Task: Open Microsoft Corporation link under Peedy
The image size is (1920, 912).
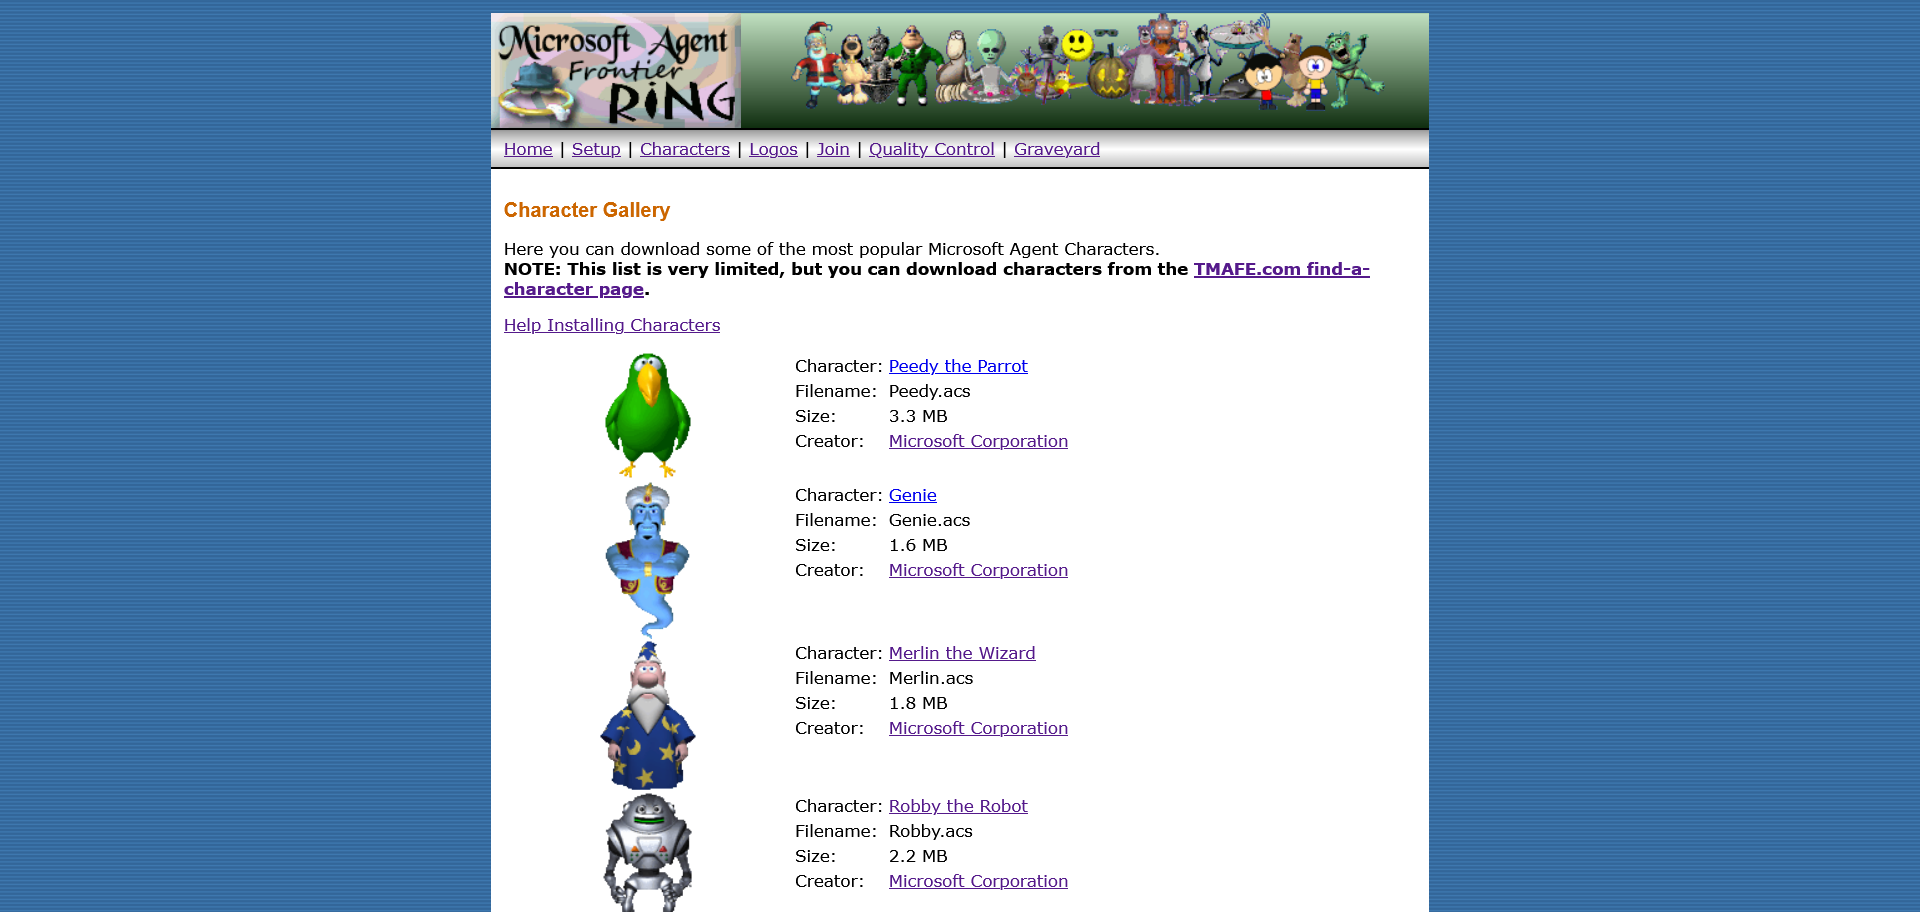Action: (978, 441)
